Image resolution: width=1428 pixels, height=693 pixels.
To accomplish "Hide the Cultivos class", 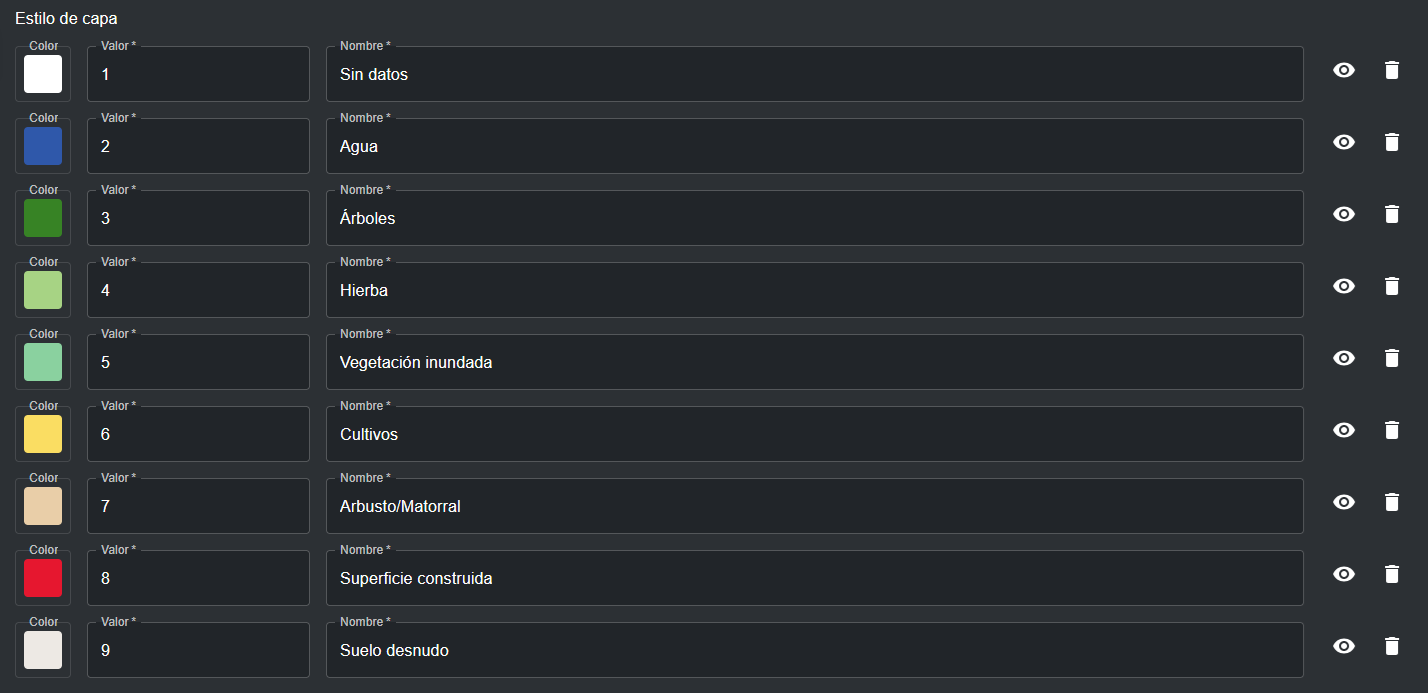I will [x=1344, y=430].
